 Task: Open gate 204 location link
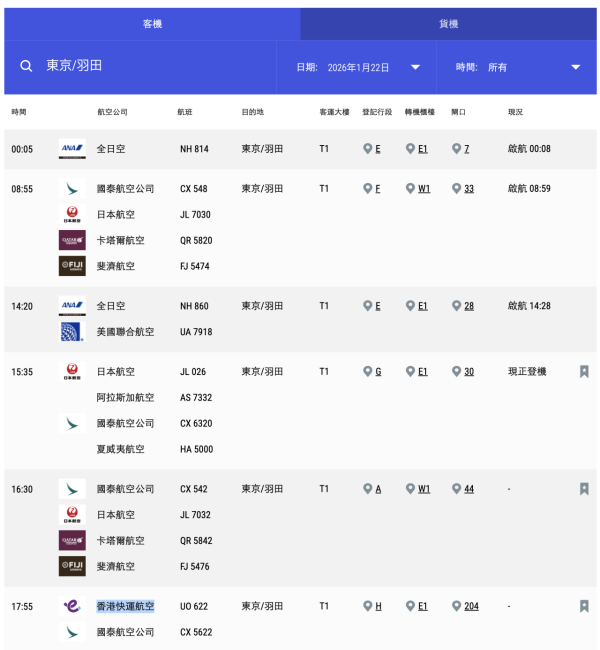point(471,606)
